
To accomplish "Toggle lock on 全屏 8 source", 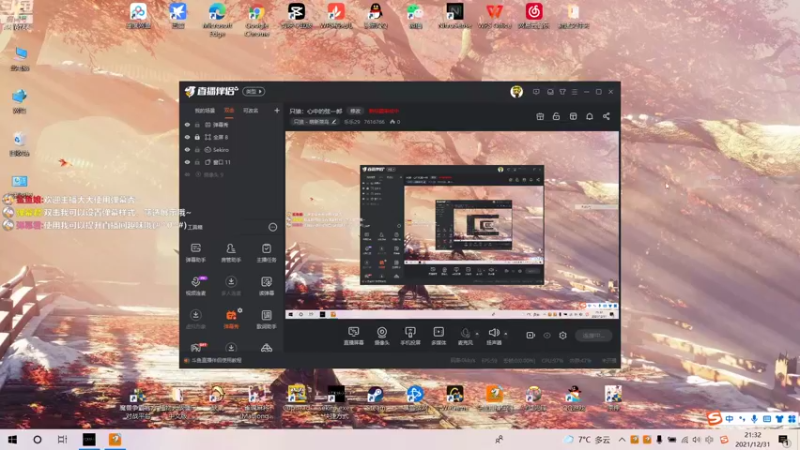I will 197,137.
